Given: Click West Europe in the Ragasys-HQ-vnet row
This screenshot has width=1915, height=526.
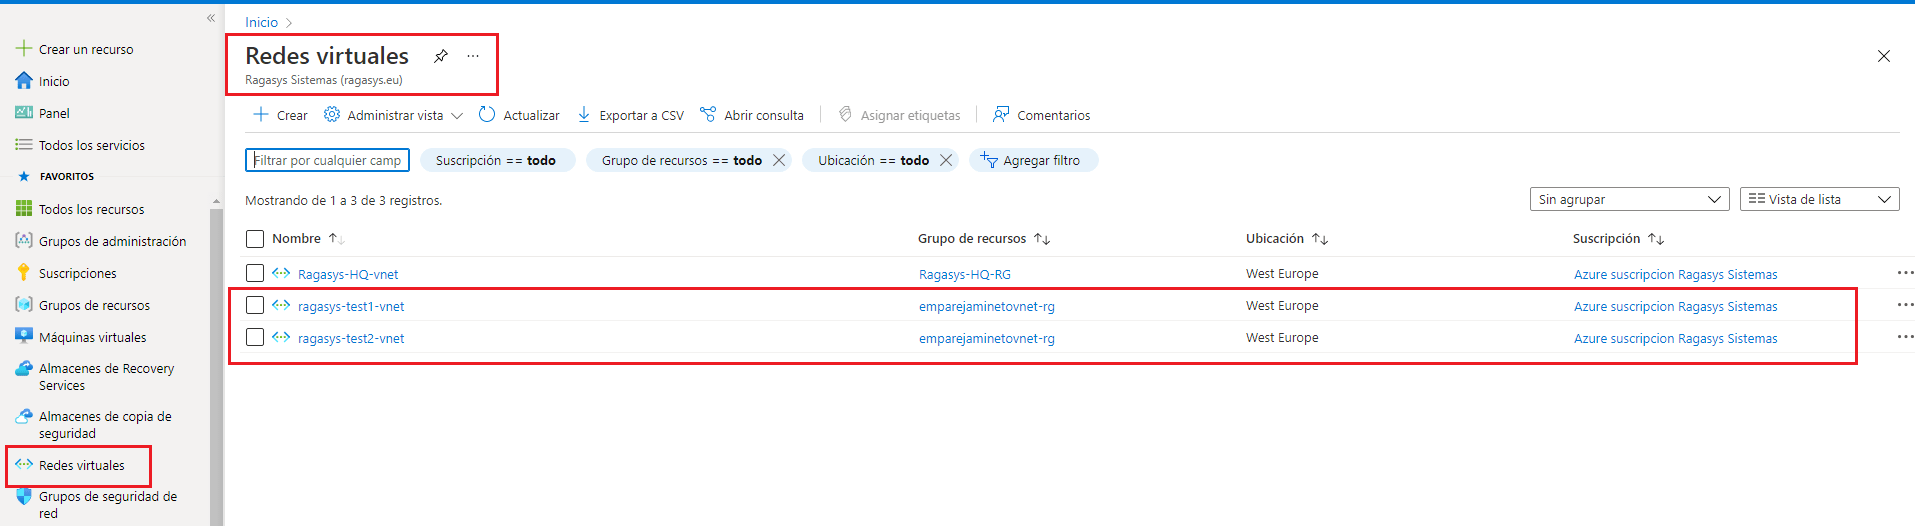Looking at the screenshot, I should pos(1282,273).
